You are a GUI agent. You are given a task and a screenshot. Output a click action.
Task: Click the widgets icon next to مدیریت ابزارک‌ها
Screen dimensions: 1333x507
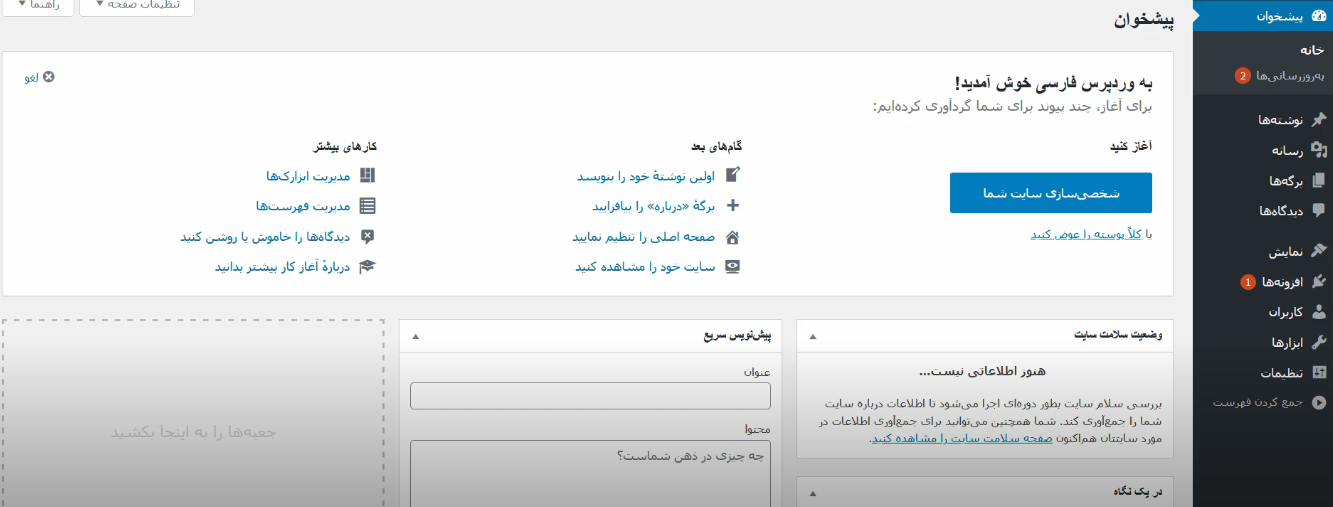click(367, 175)
